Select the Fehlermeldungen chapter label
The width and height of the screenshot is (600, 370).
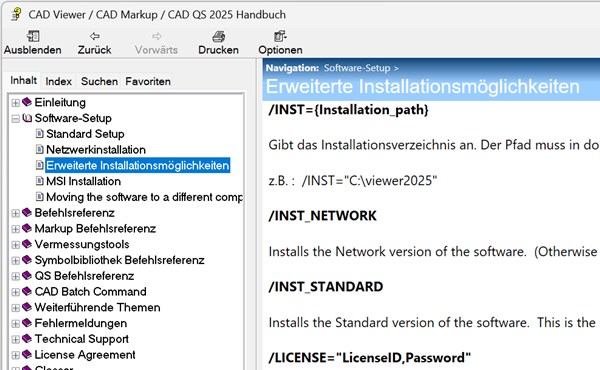pyautogui.click(x=80, y=323)
